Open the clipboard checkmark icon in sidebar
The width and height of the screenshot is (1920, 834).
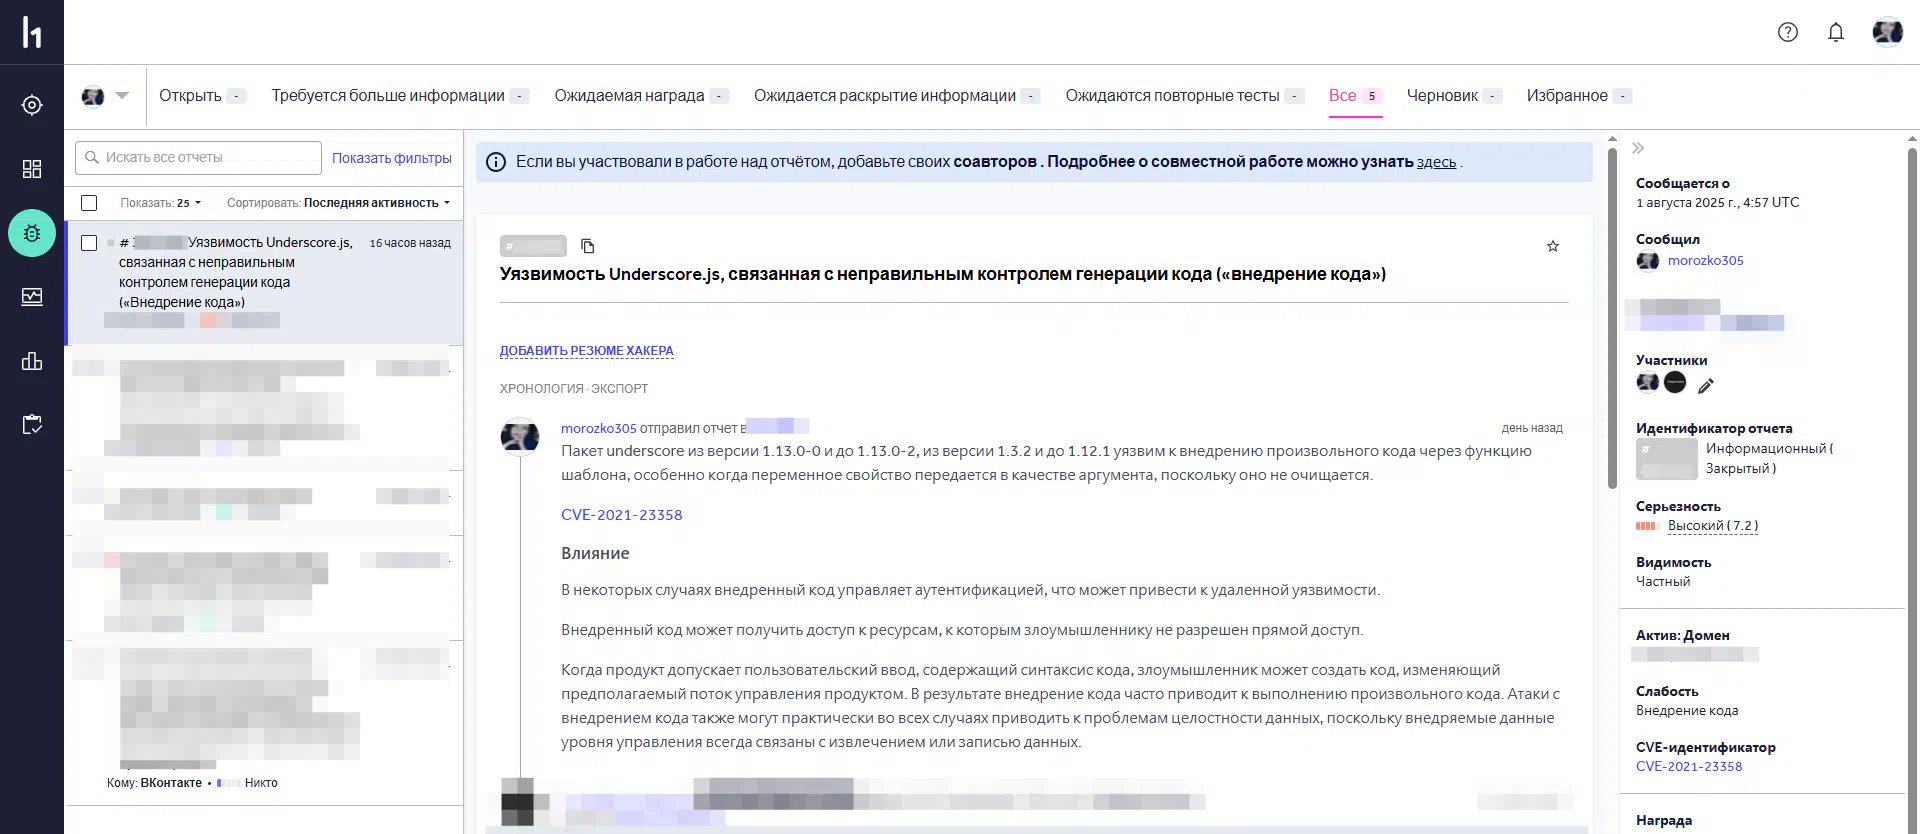click(x=32, y=425)
